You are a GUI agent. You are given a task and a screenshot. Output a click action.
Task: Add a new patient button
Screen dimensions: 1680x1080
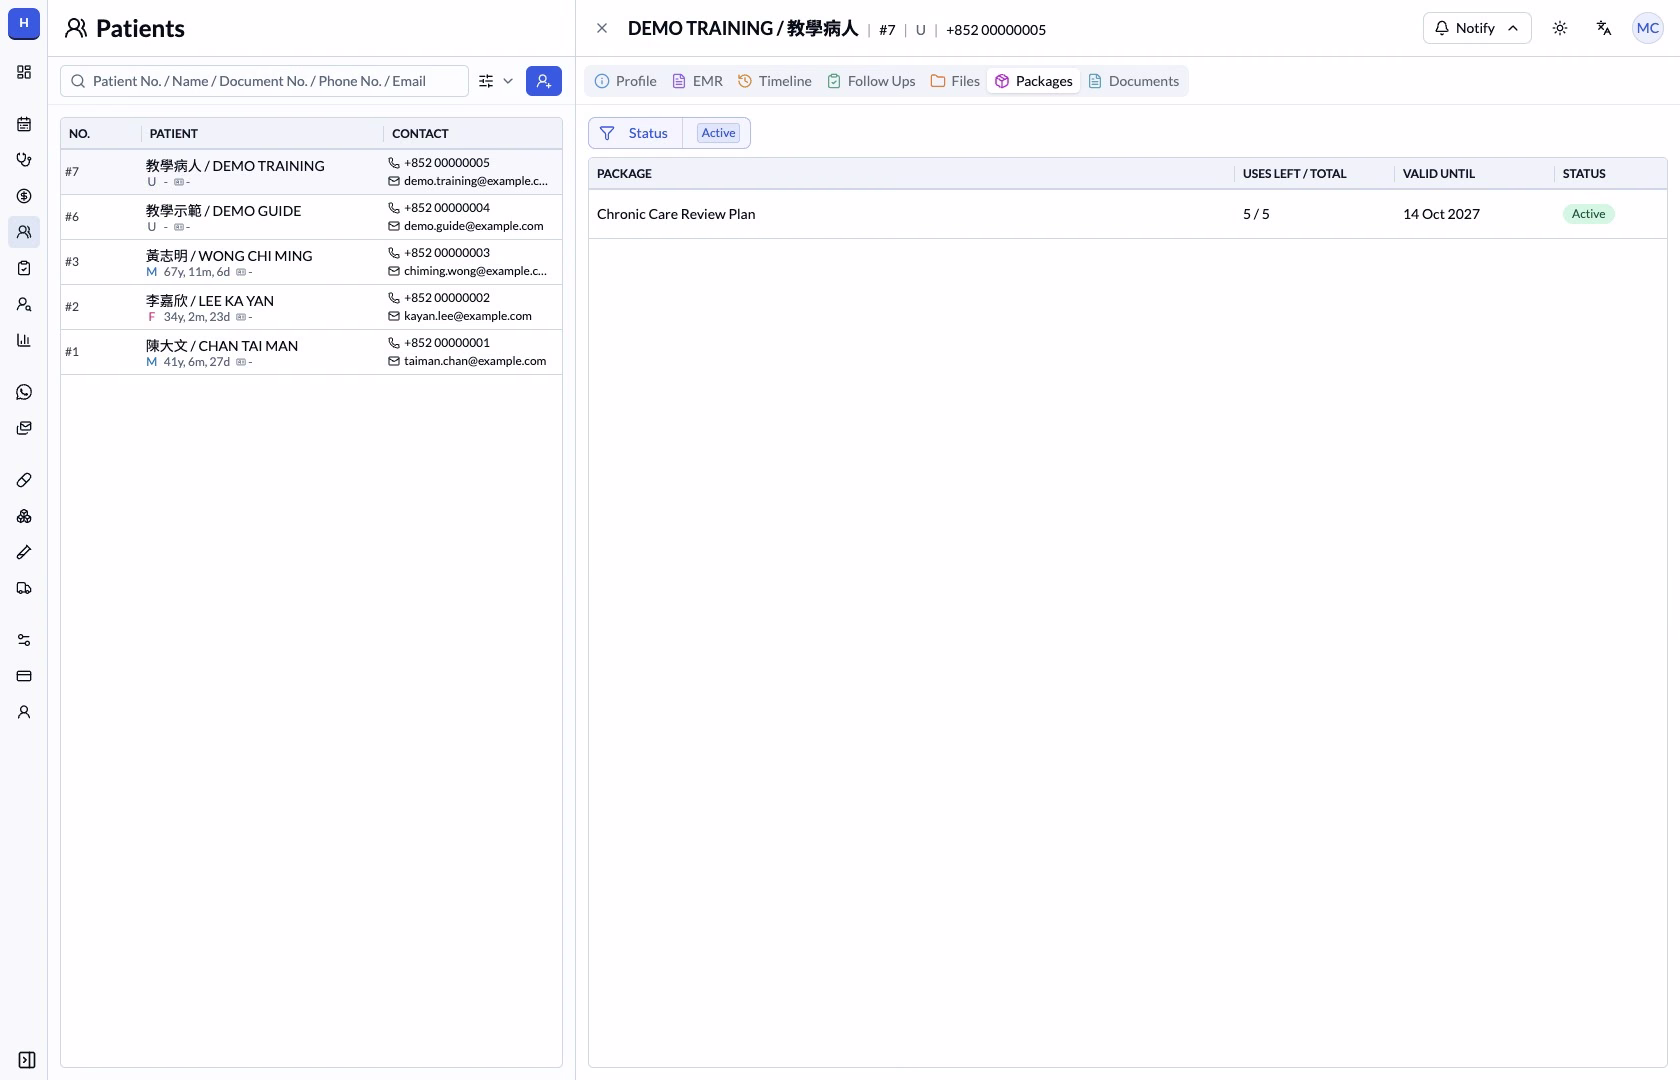pyautogui.click(x=544, y=81)
